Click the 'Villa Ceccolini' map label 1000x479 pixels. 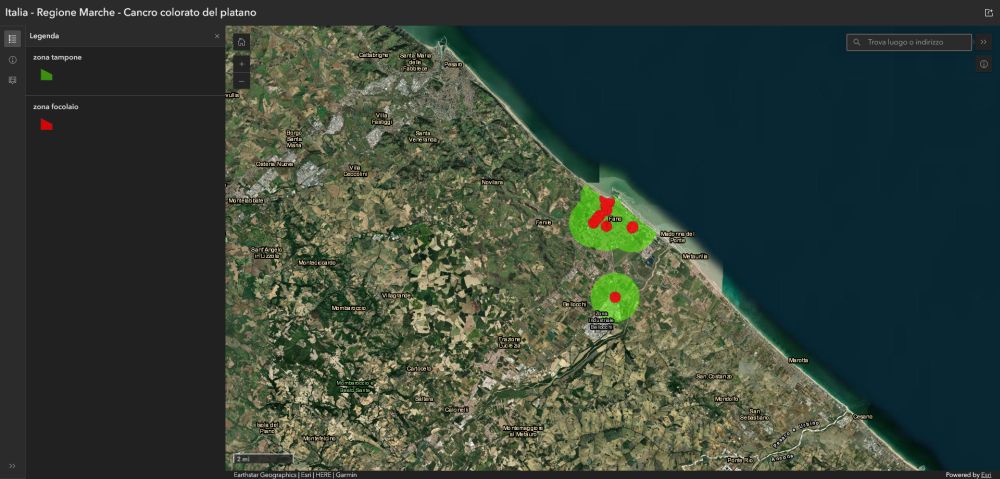(x=355, y=170)
